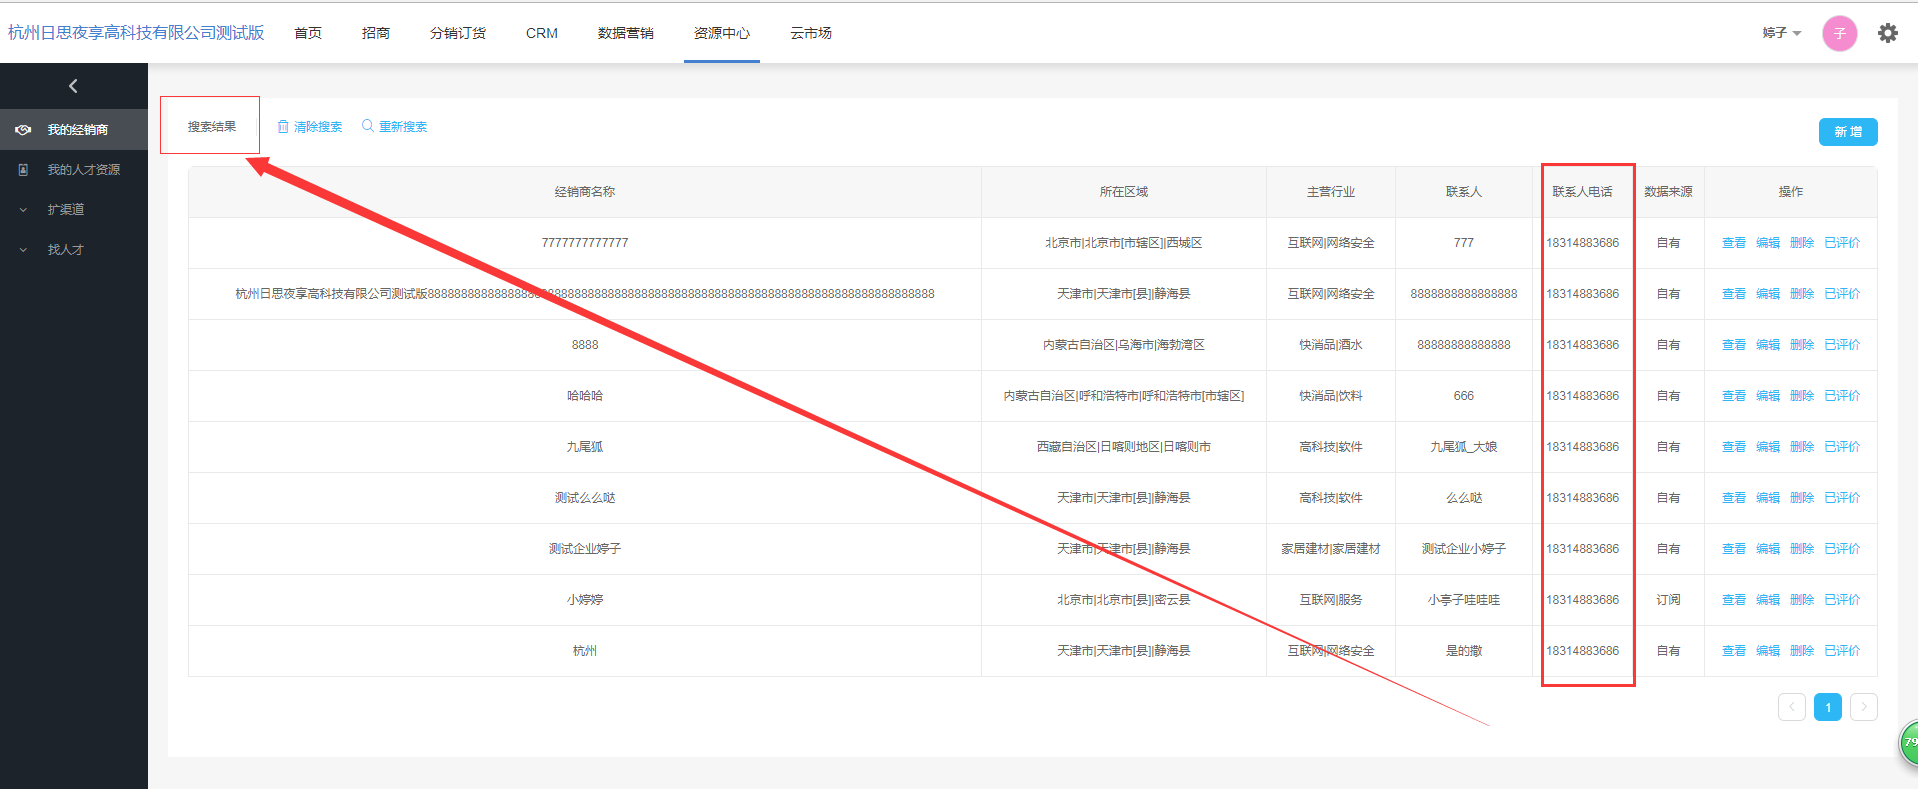Open the 数据营销 menu
Screen dimensions: 1918x789
point(625,33)
